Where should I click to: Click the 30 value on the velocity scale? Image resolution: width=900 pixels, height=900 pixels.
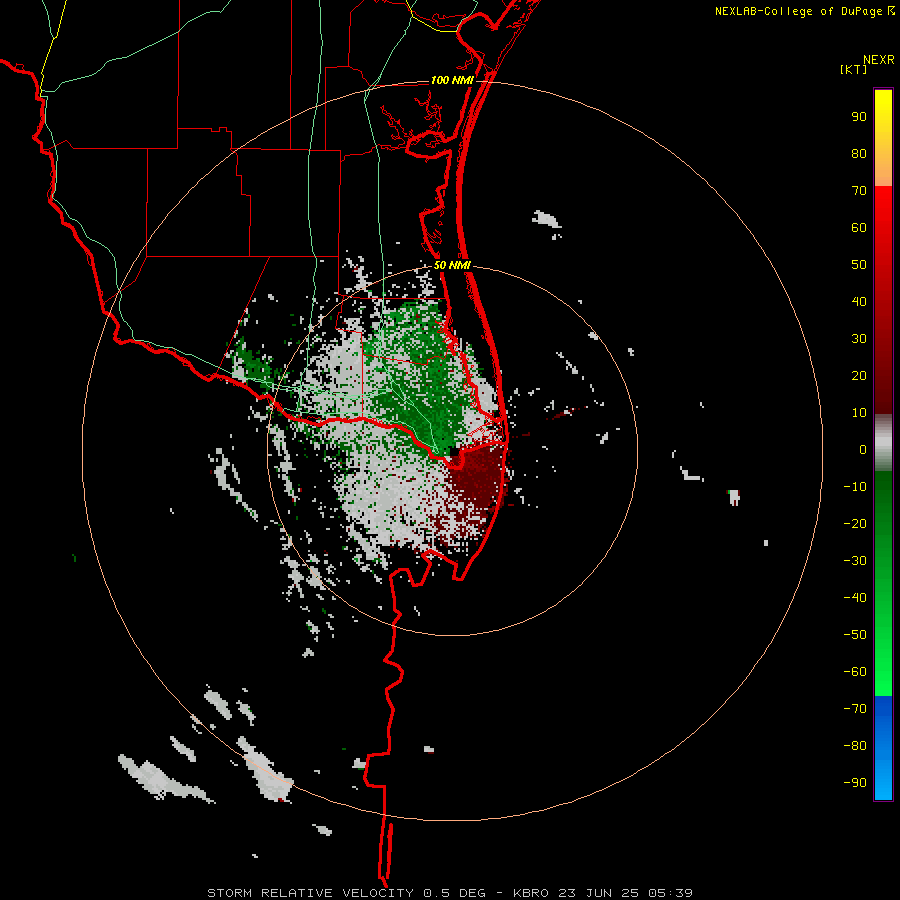tap(859, 339)
